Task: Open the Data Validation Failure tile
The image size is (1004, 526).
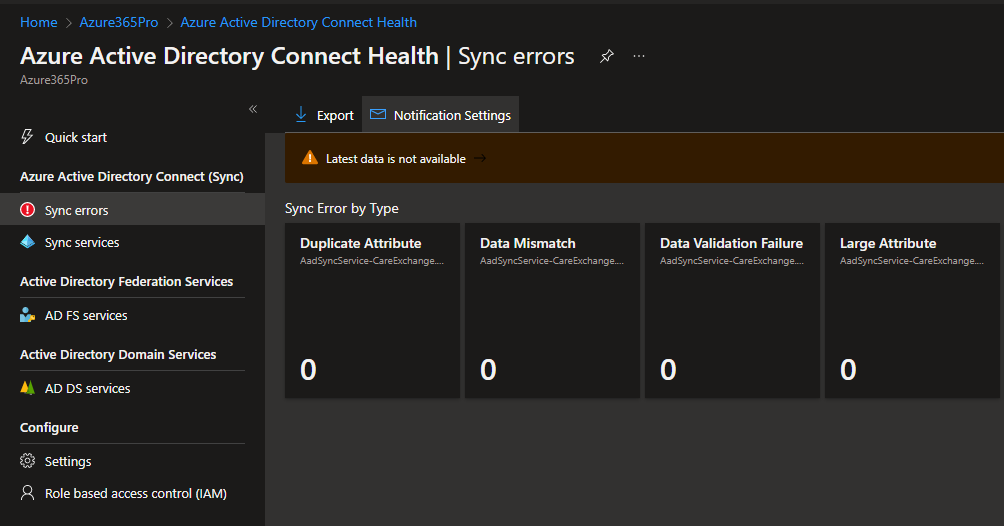Action: [733, 311]
